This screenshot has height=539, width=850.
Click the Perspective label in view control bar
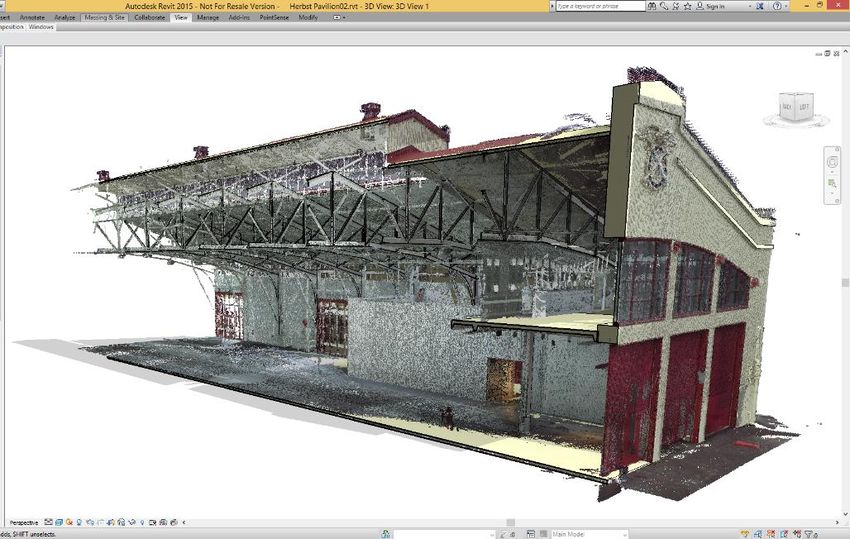coord(25,522)
